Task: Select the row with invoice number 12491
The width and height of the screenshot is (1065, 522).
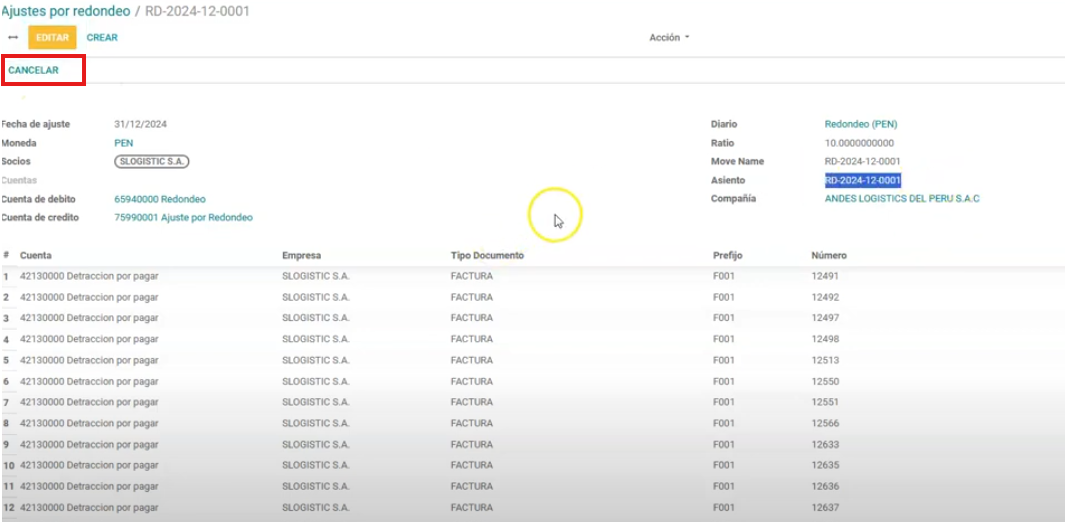Action: pyautogui.click(x=824, y=276)
